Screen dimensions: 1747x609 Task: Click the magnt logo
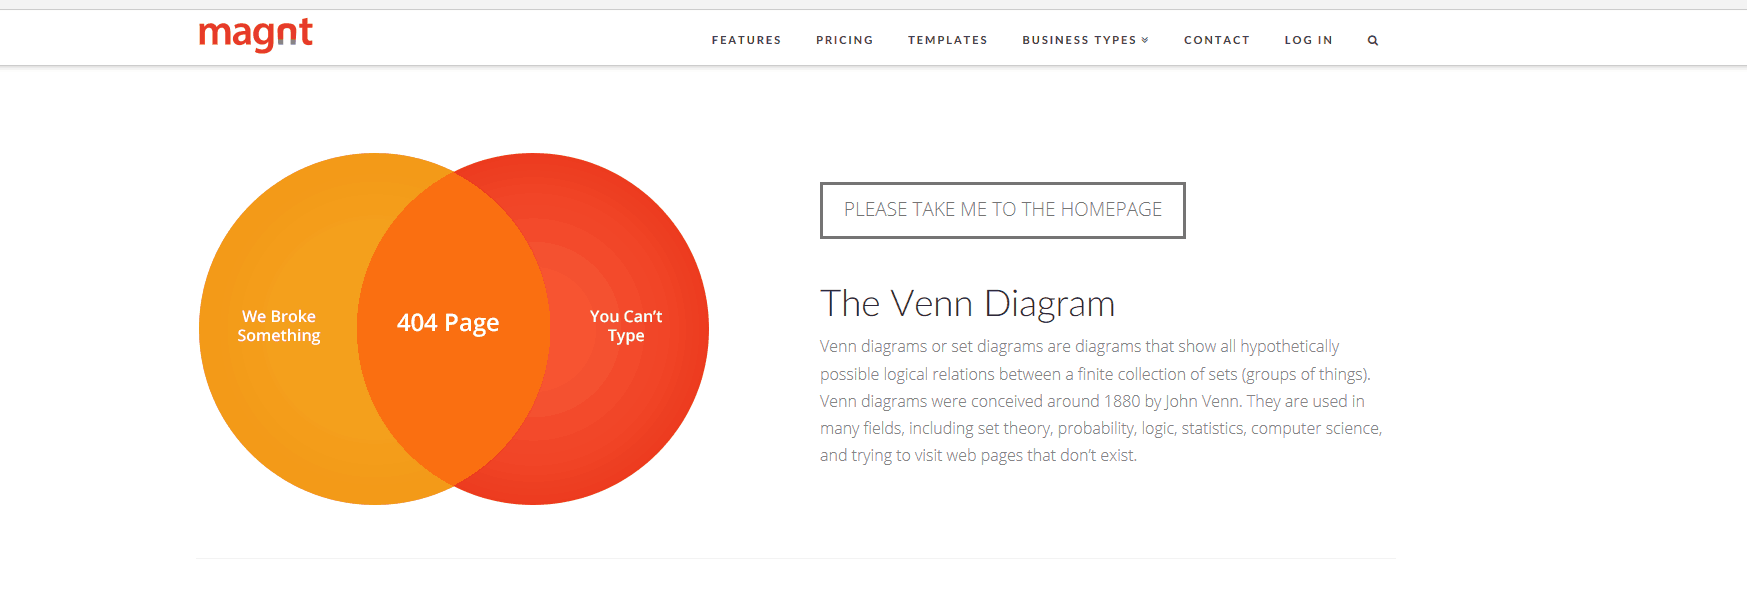(255, 35)
